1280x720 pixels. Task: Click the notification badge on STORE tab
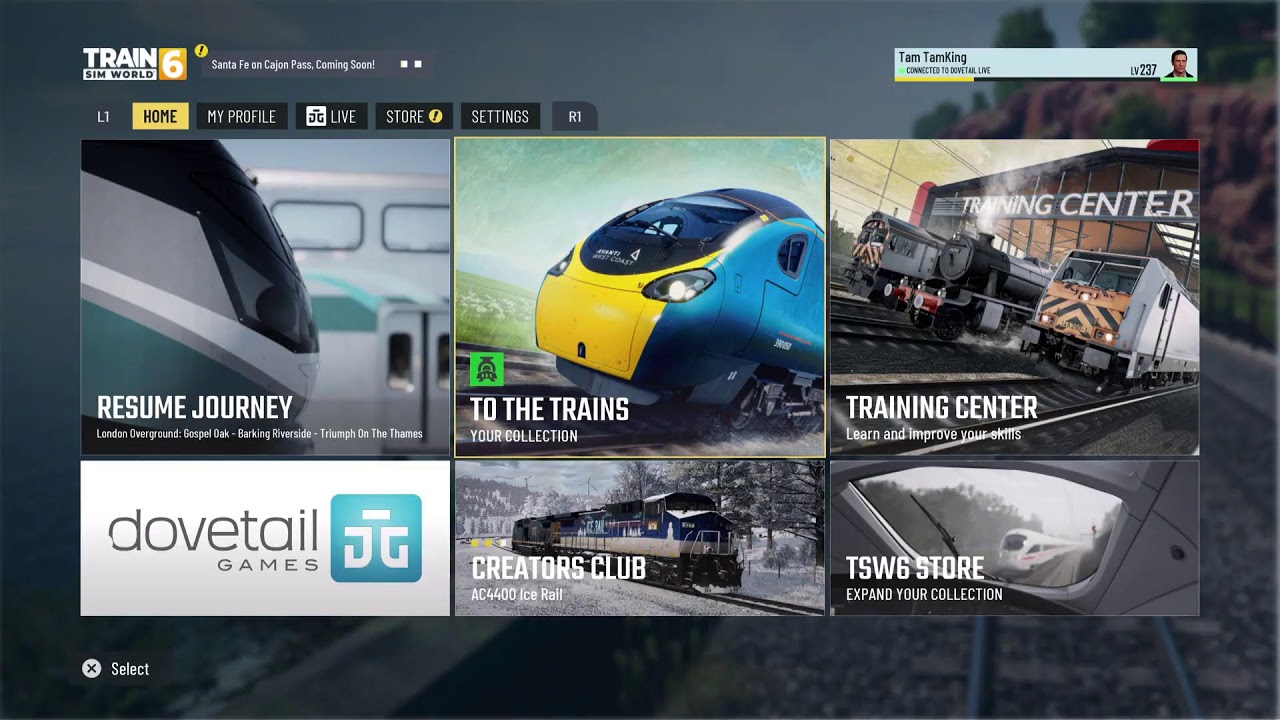pos(435,116)
